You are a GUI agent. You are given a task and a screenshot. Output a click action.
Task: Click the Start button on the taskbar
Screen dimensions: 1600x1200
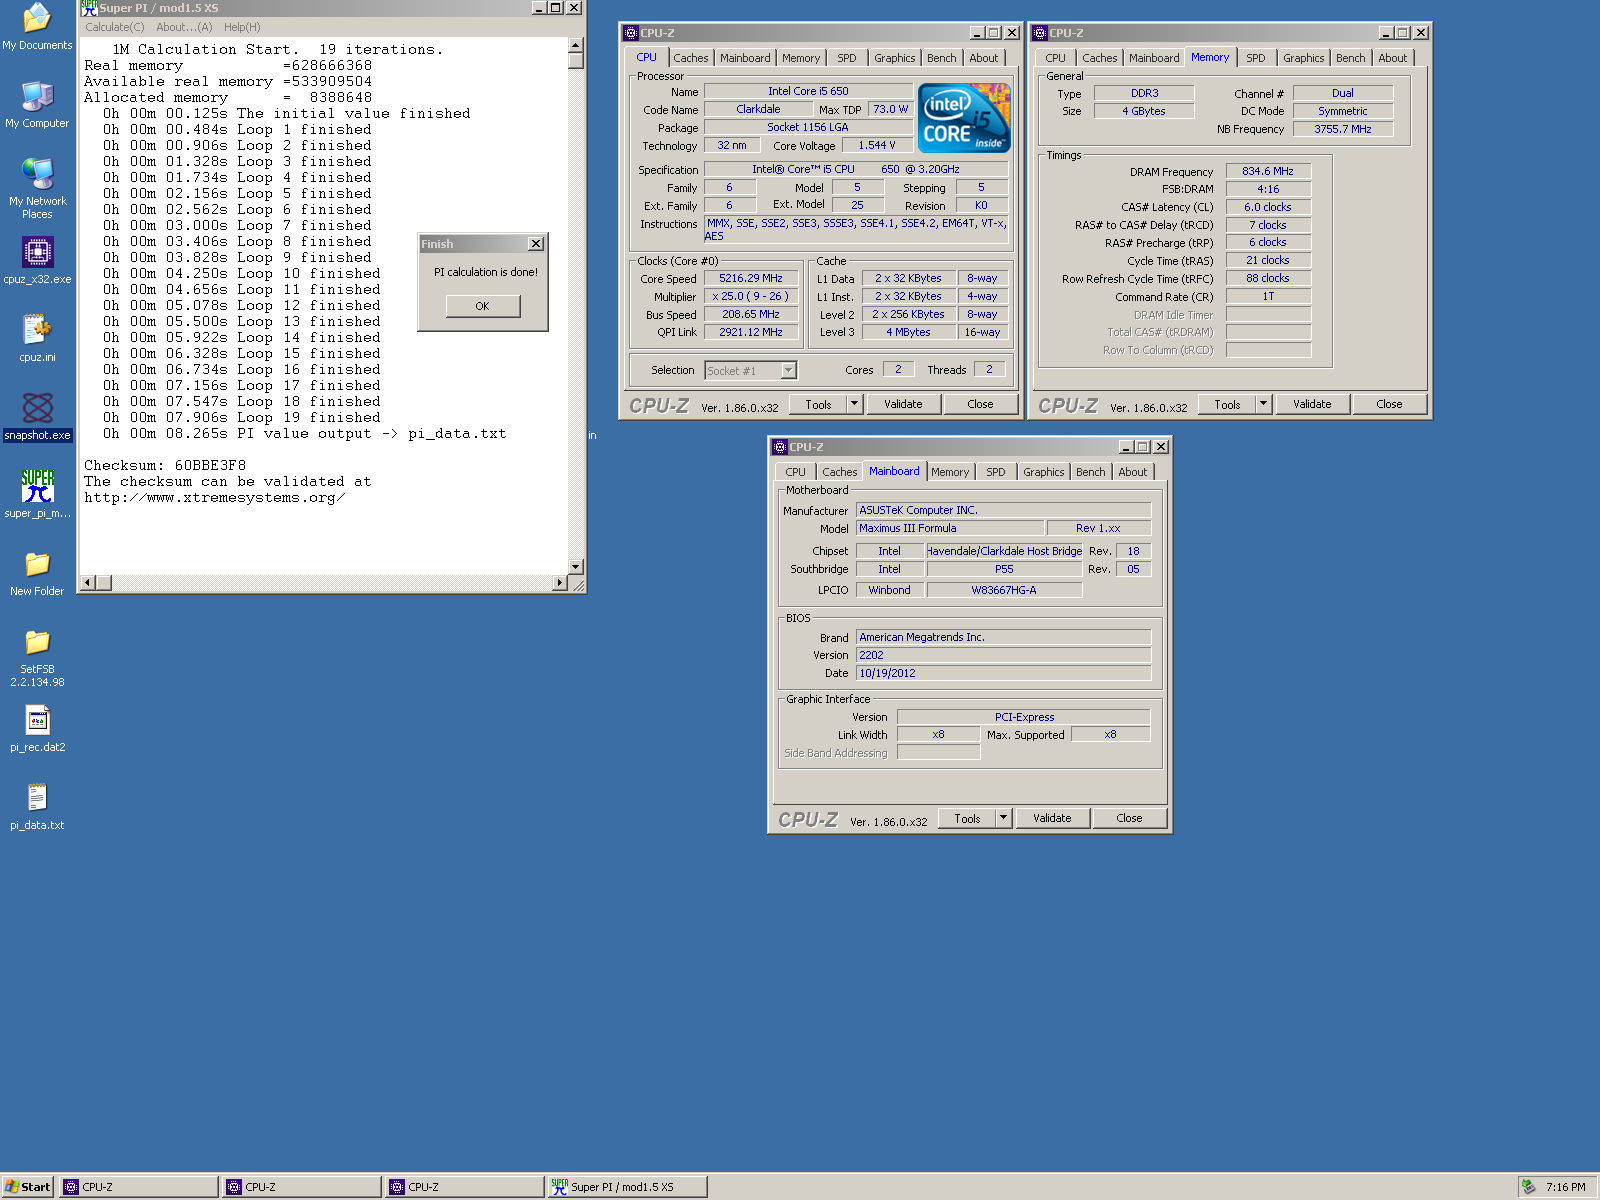(28, 1187)
